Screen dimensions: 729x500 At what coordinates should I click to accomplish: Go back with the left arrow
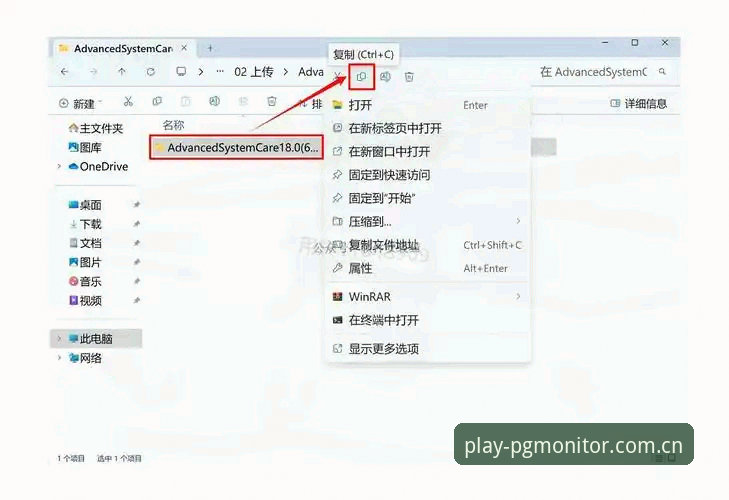pos(65,72)
